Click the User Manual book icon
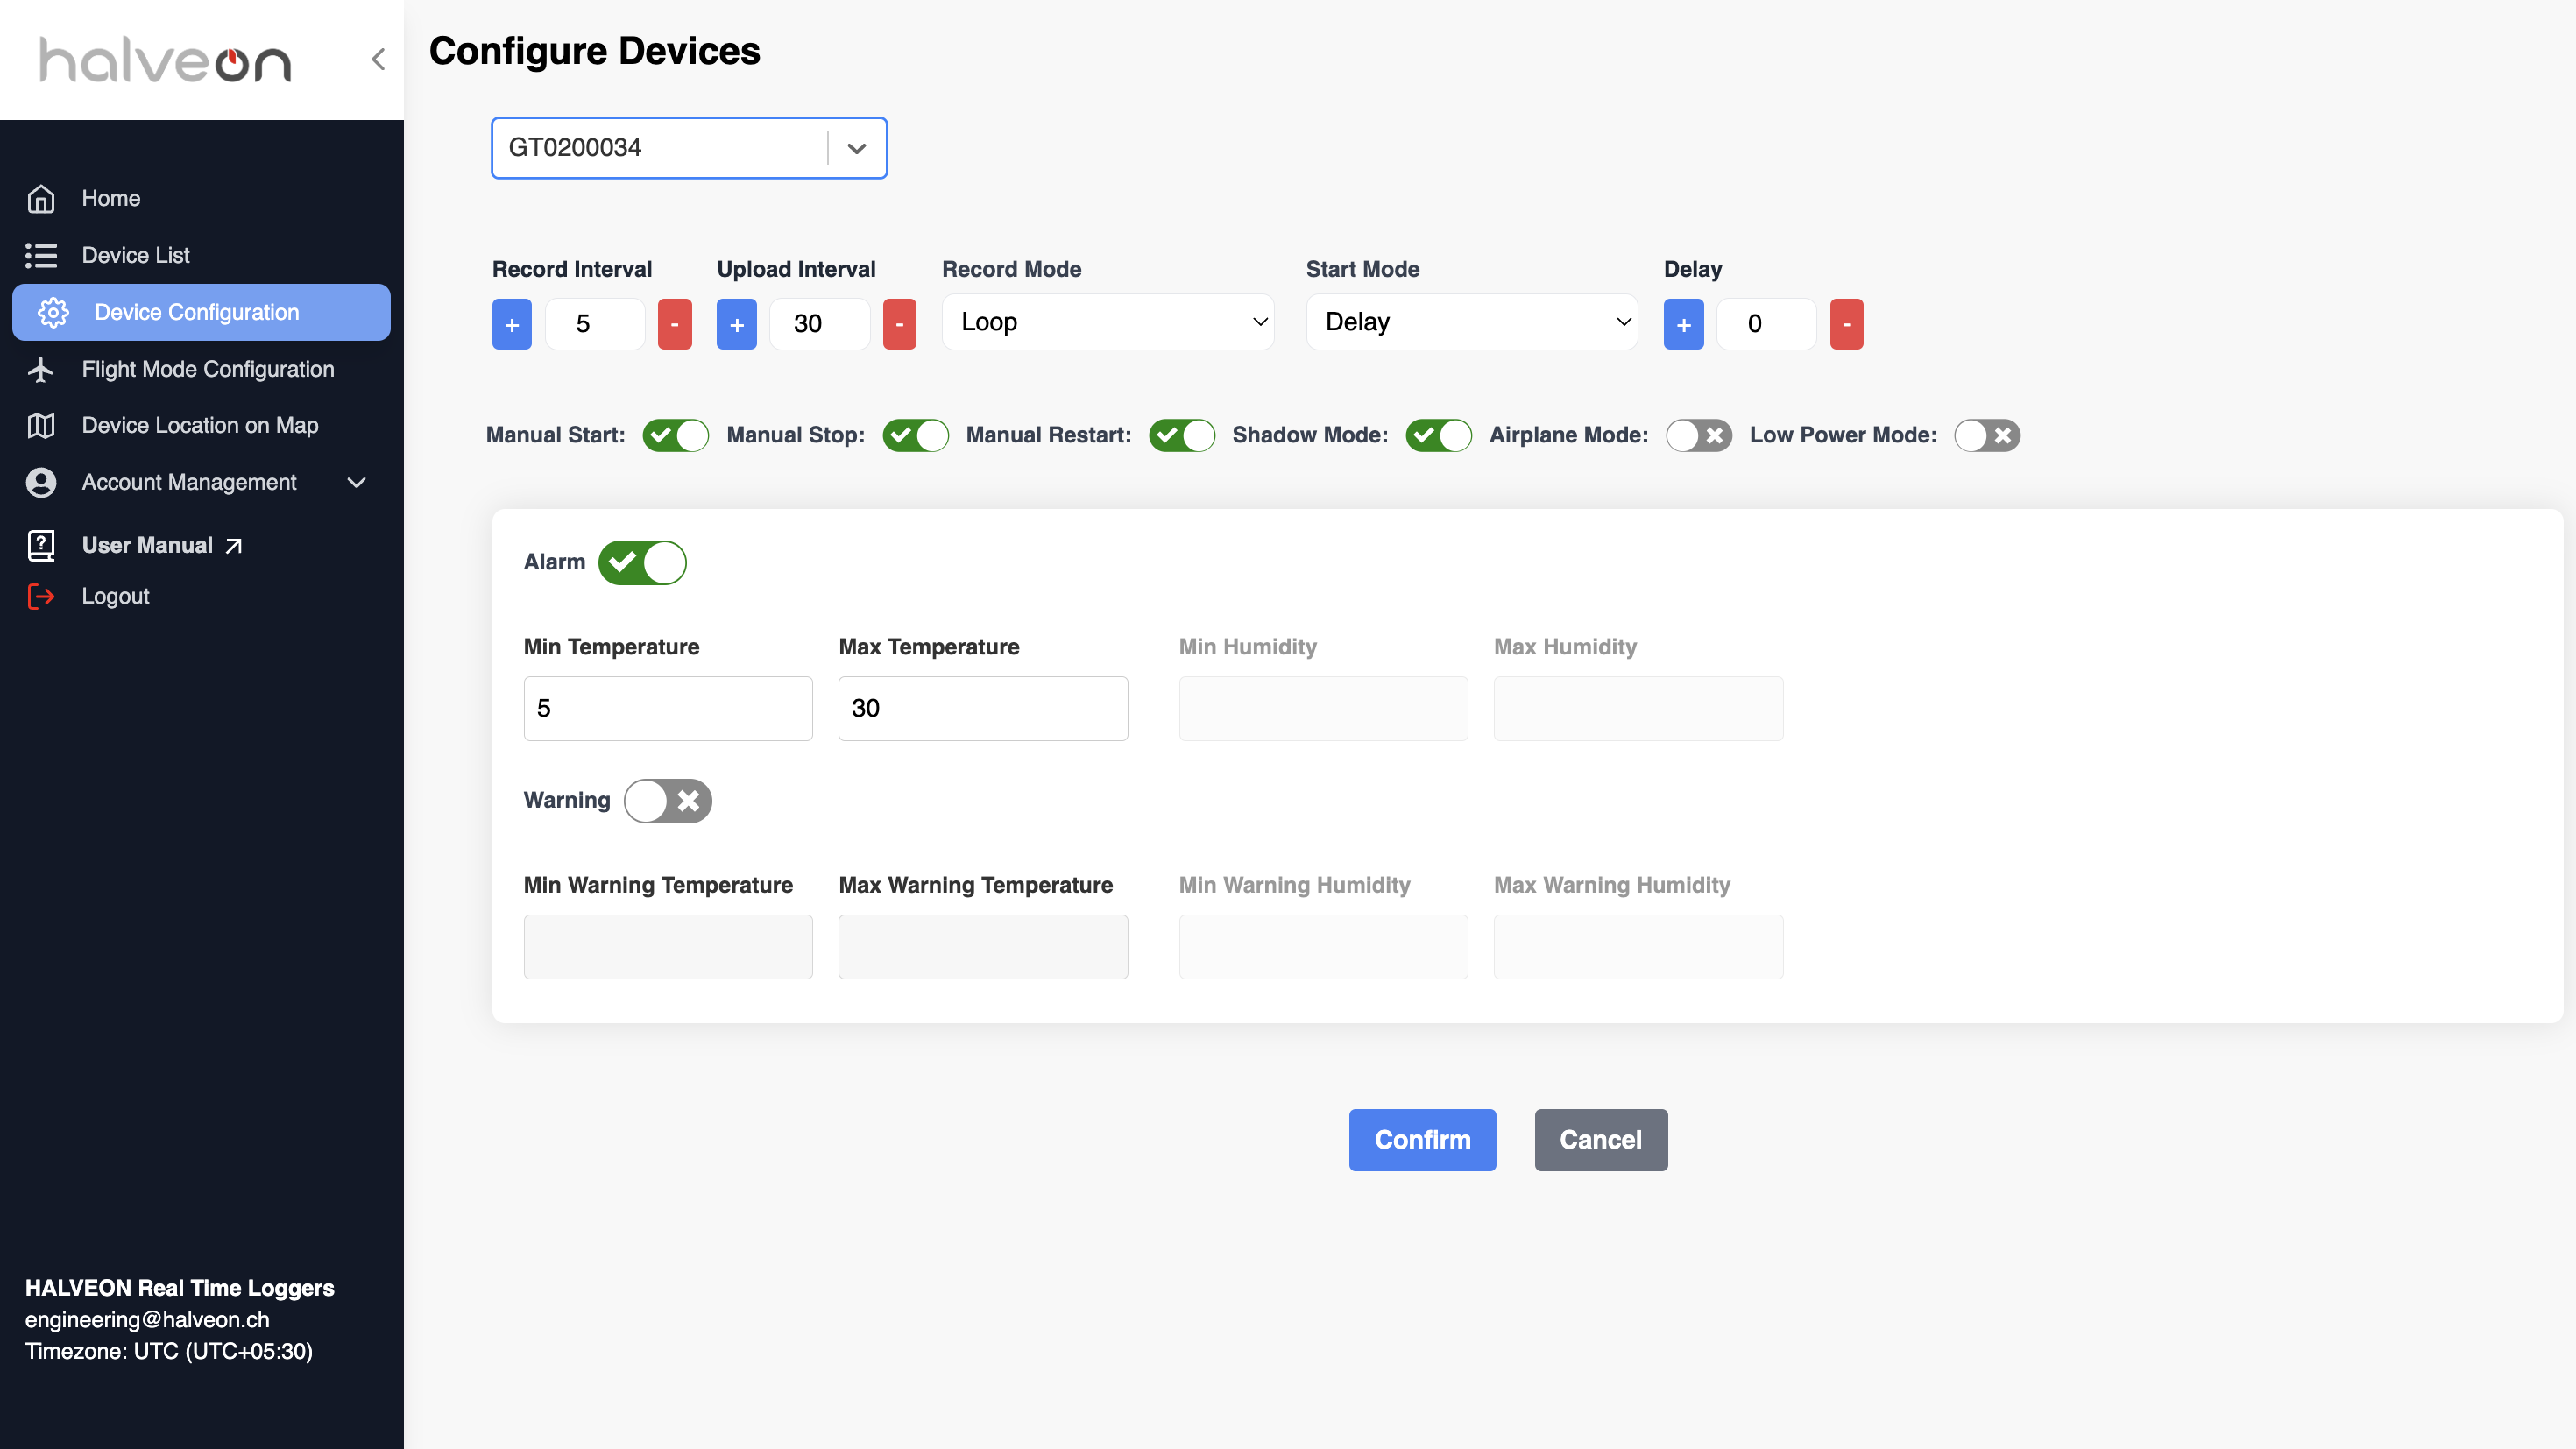2576x1449 pixels. [41, 545]
